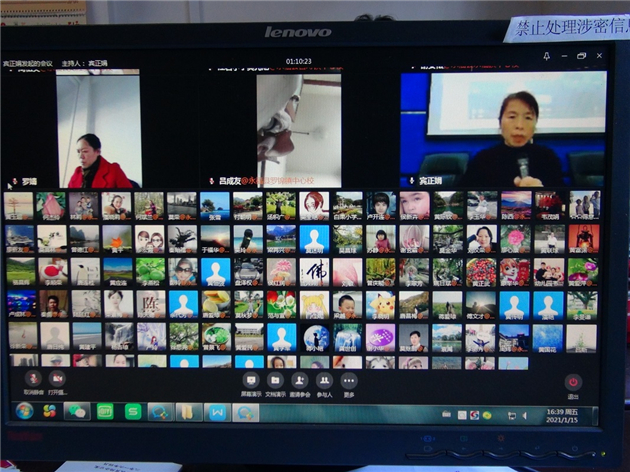Click the notification bell icon
630x472 pixels.
coord(546,56)
